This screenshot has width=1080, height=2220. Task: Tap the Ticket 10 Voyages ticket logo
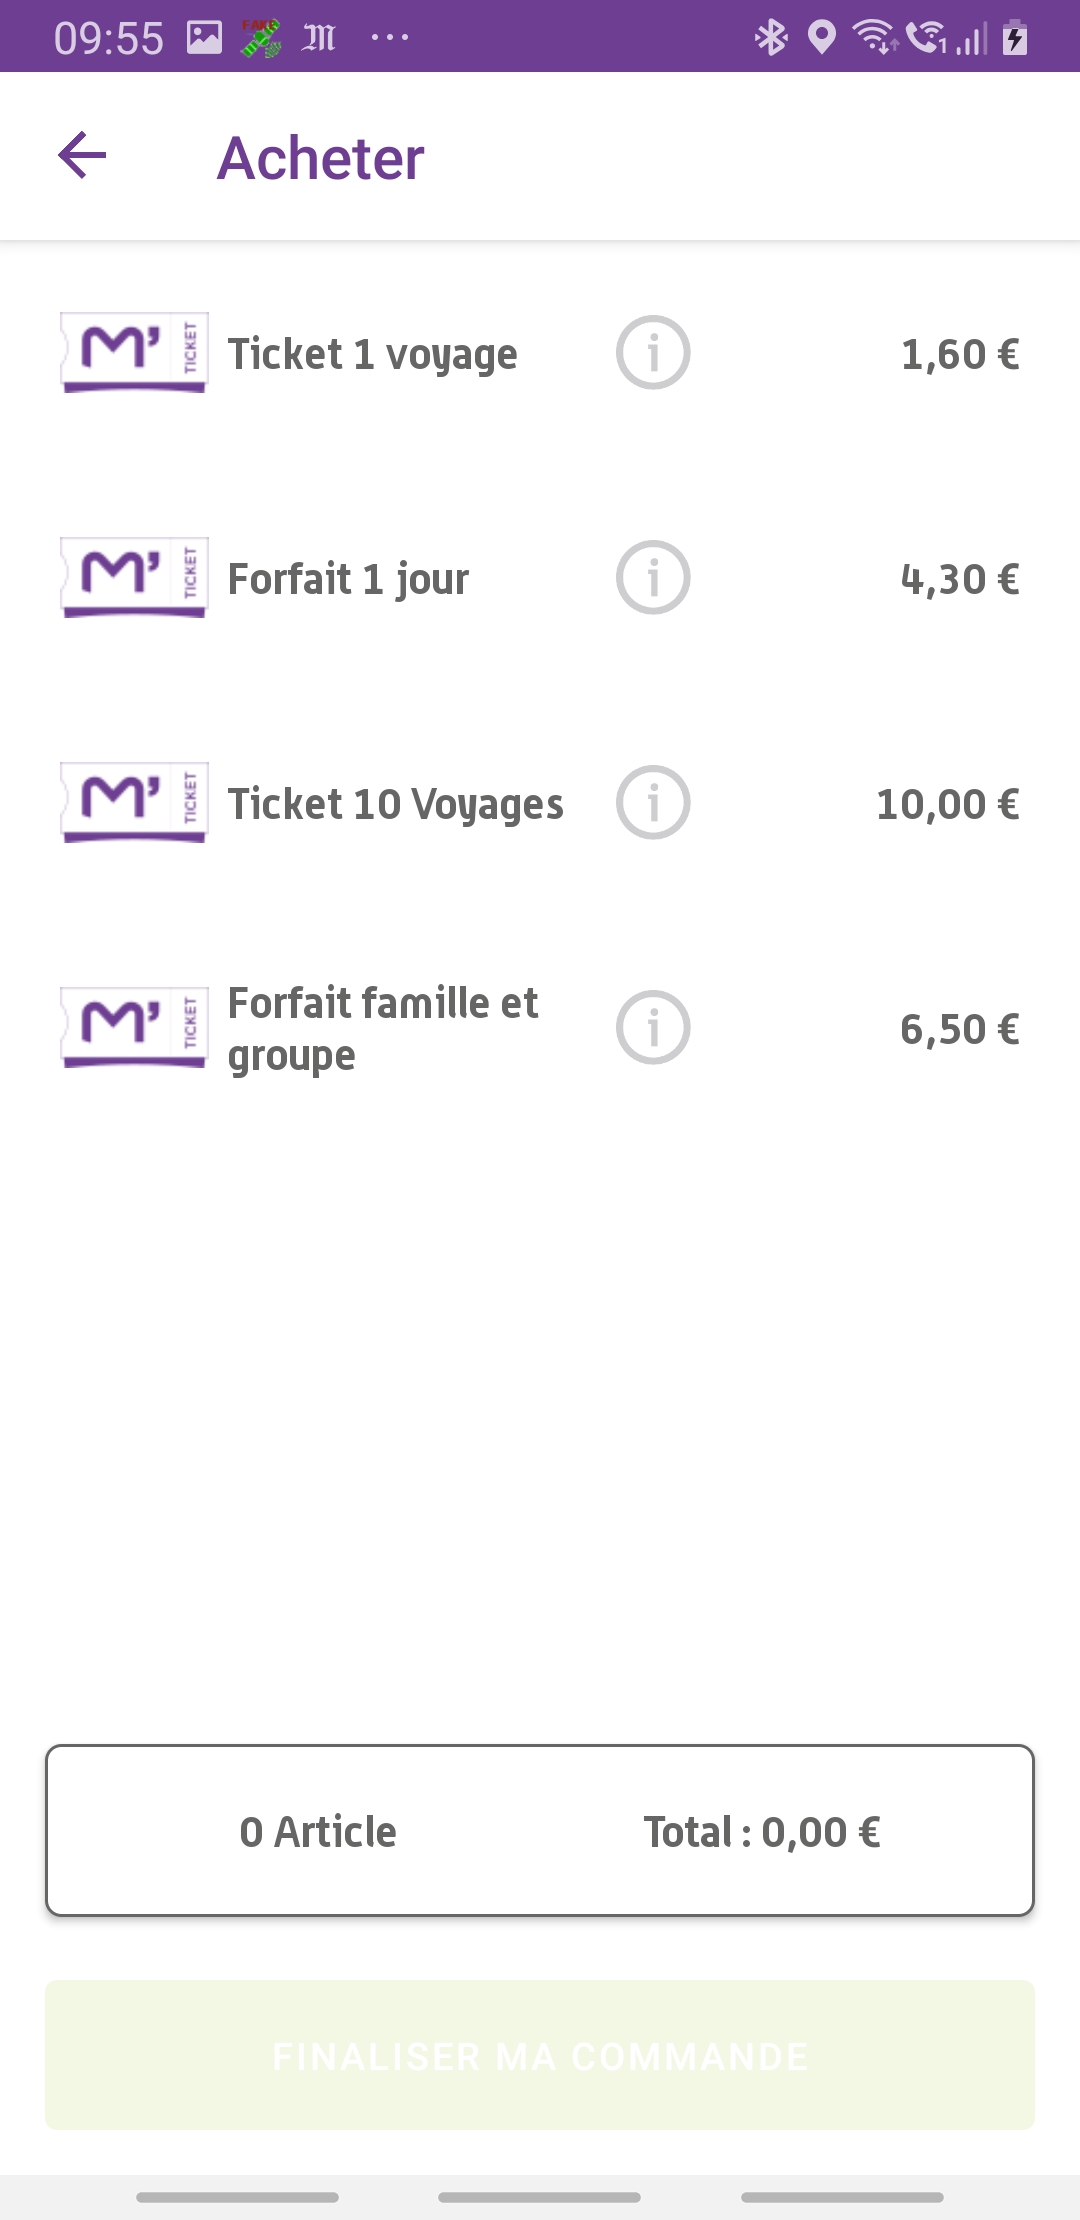134,802
